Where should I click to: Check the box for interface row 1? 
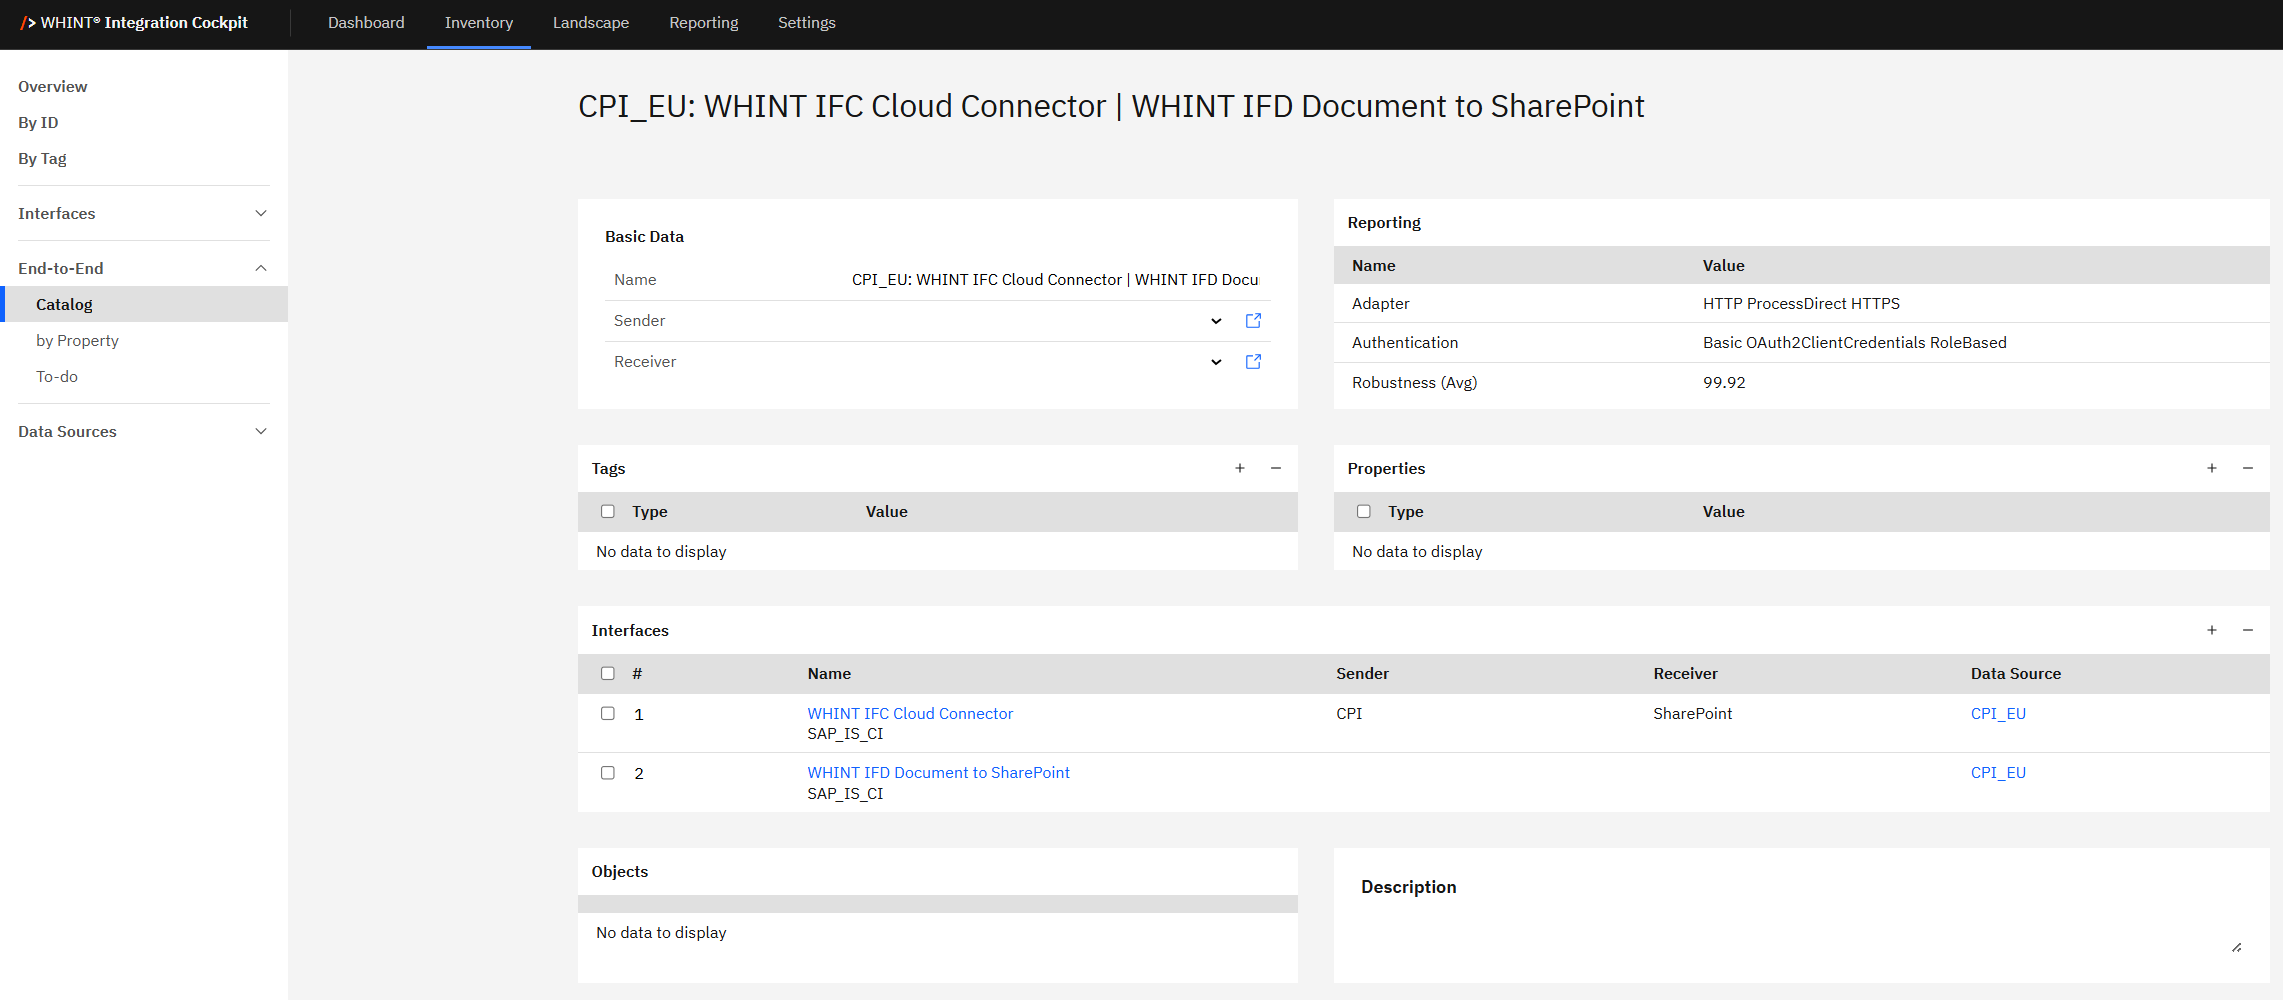pos(608,713)
